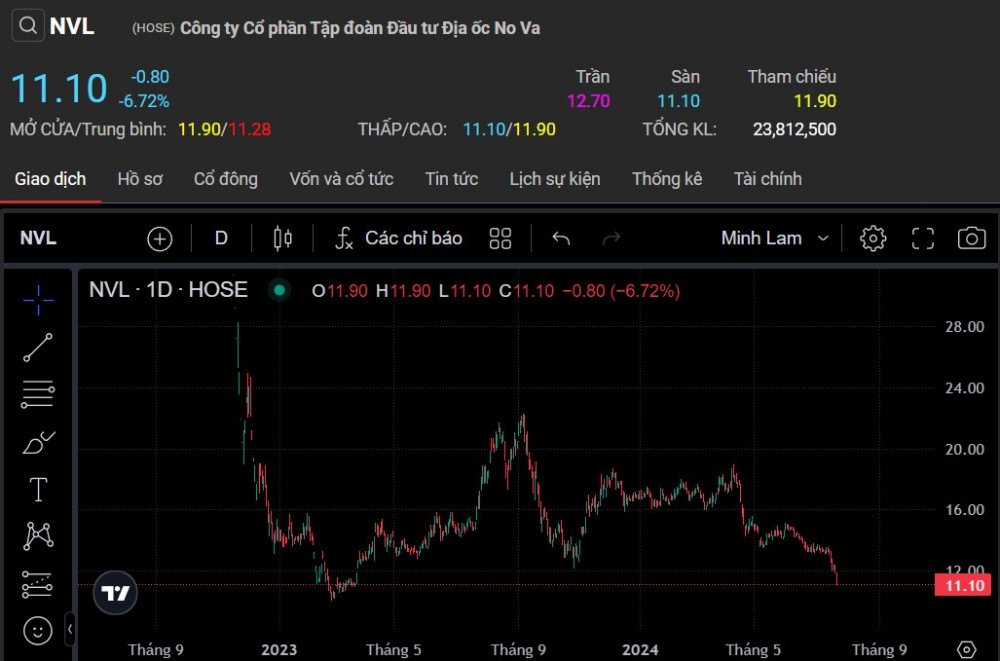The width and height of the screenshot is (1000, 661).
Task: Open the Tài chính tab
Action: point(768,179)
